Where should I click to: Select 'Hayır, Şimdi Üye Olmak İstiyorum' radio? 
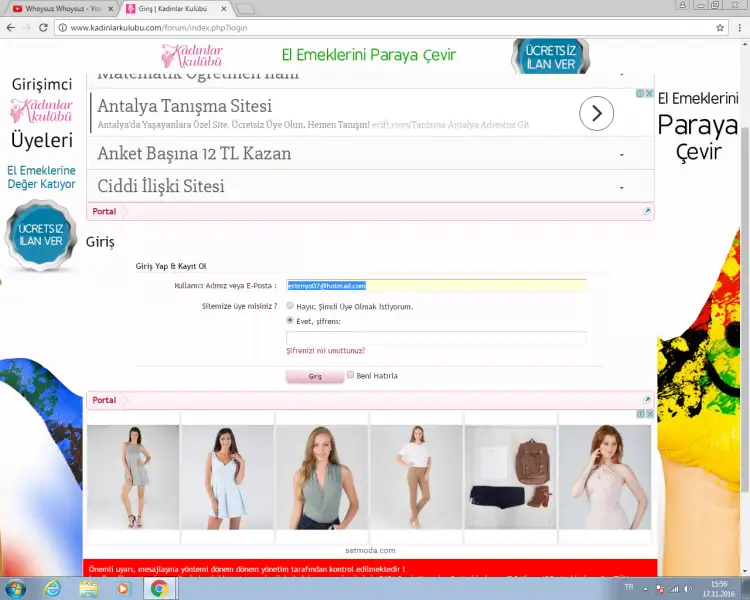pos(290,305)
